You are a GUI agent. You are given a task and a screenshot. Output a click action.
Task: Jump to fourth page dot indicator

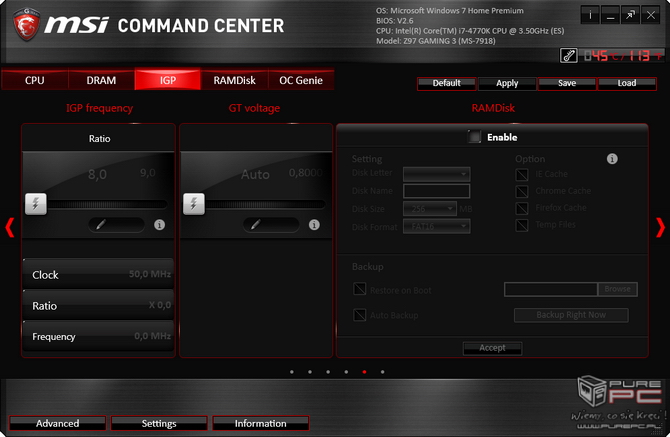coord(346,372)
